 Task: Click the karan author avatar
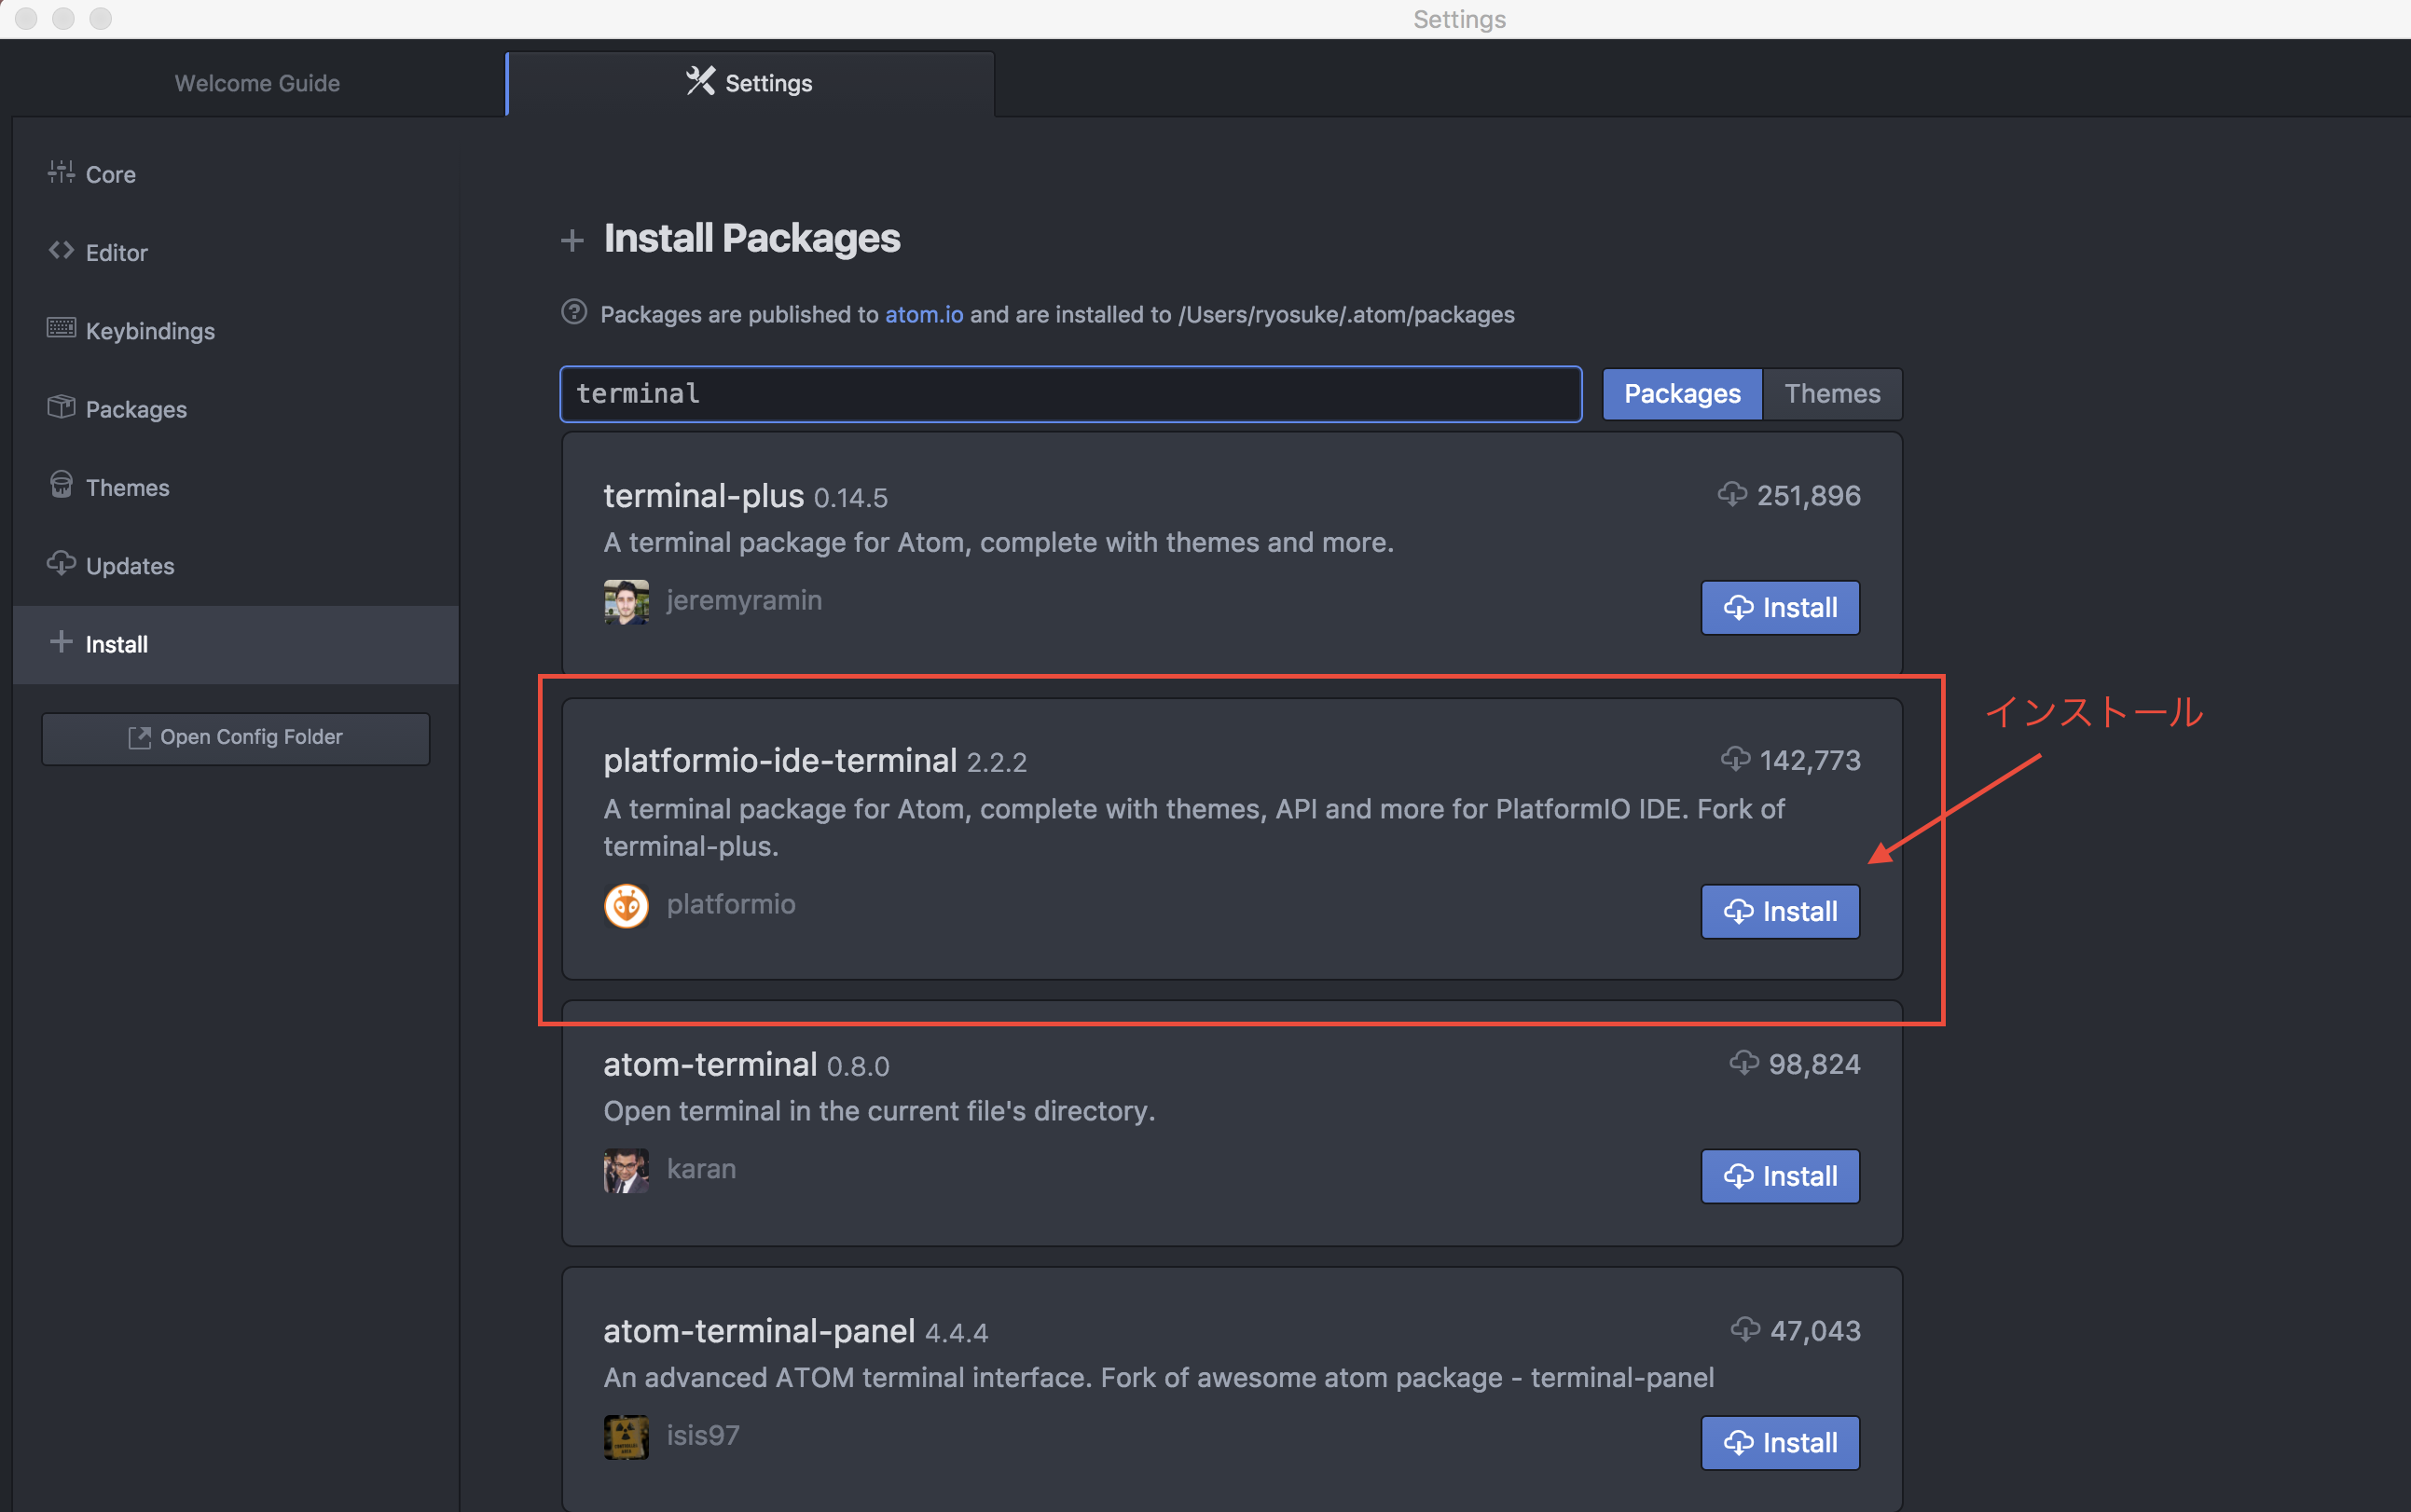[626, 1171]
